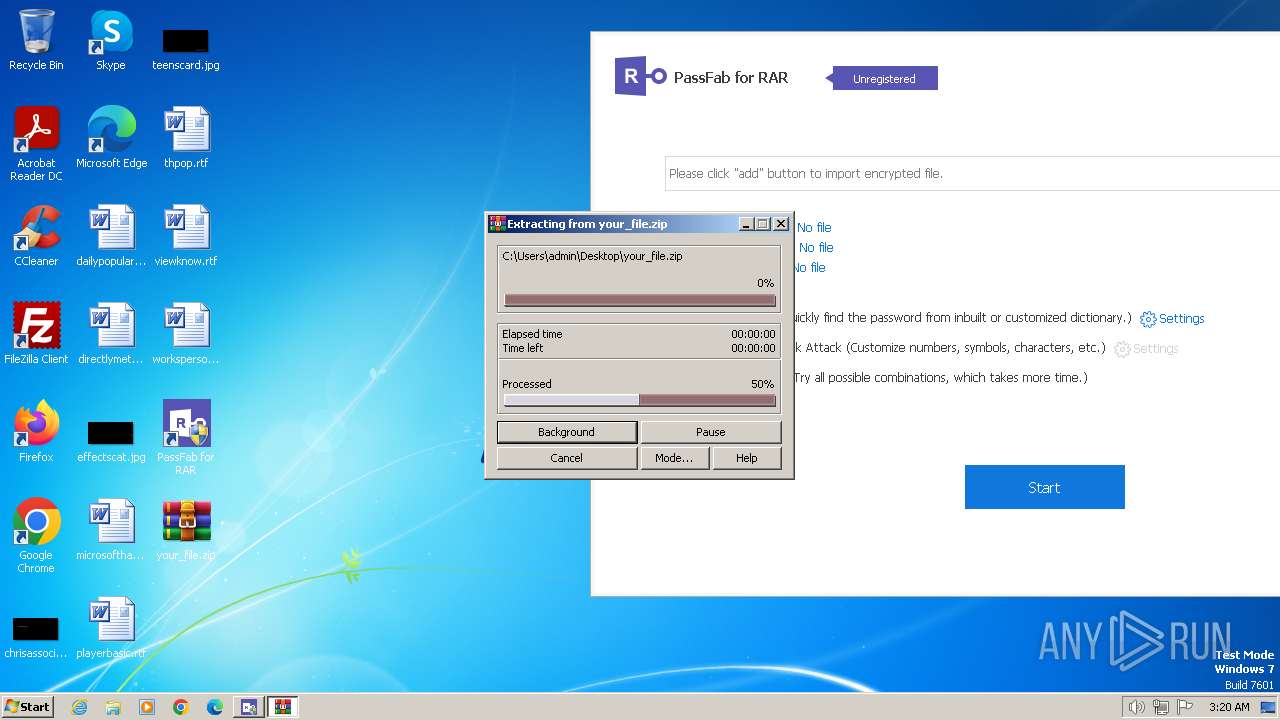Viewport: 1280px width, 720px height.
Task: Launch Google Chrome desktop shortcut
Action: click(36, 536)
